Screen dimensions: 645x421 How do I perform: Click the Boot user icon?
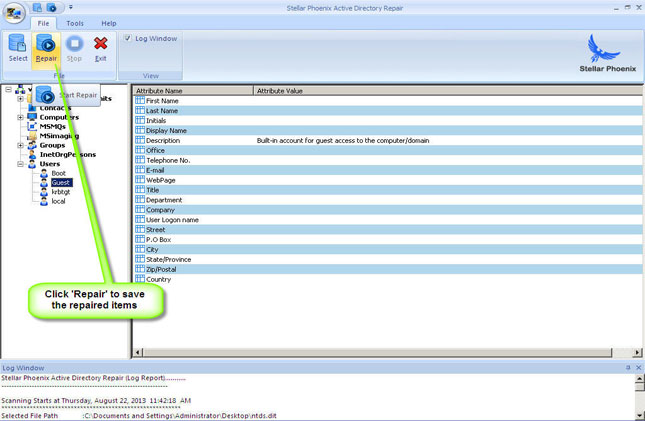pos(44,173)
